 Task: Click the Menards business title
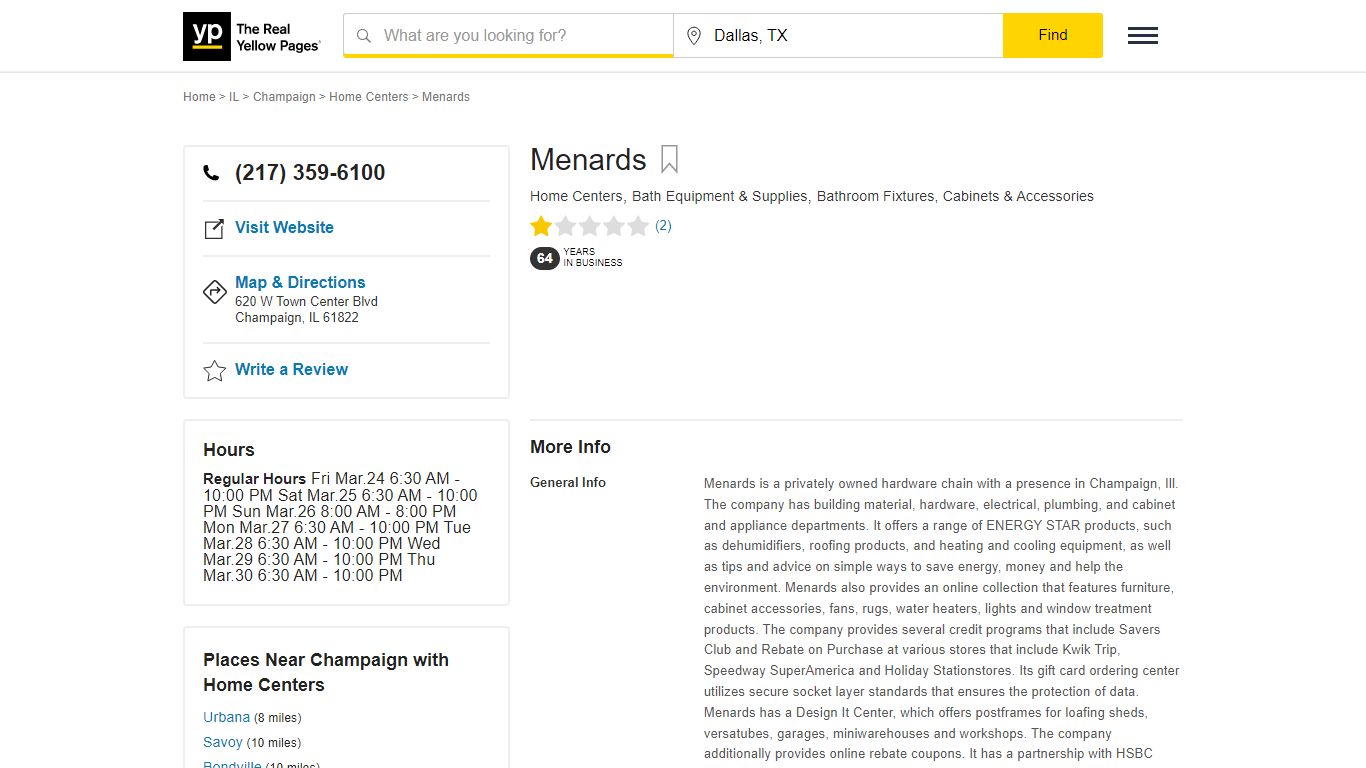pyautogui.click(x=588, y=160)
